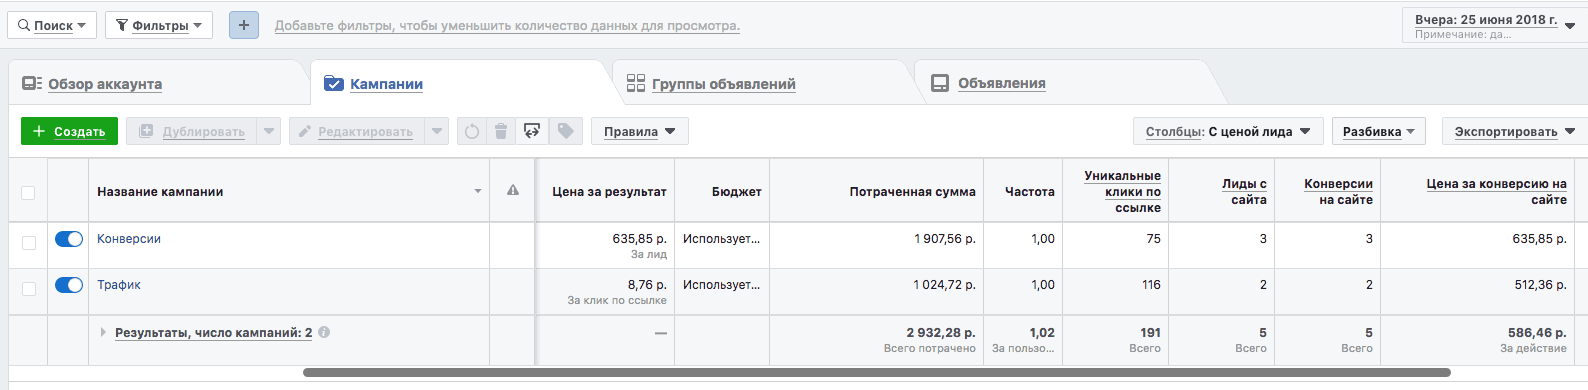The image size is (1588, 390).
Task: Click the Экспортировать export button
Action: point(1514,131)
